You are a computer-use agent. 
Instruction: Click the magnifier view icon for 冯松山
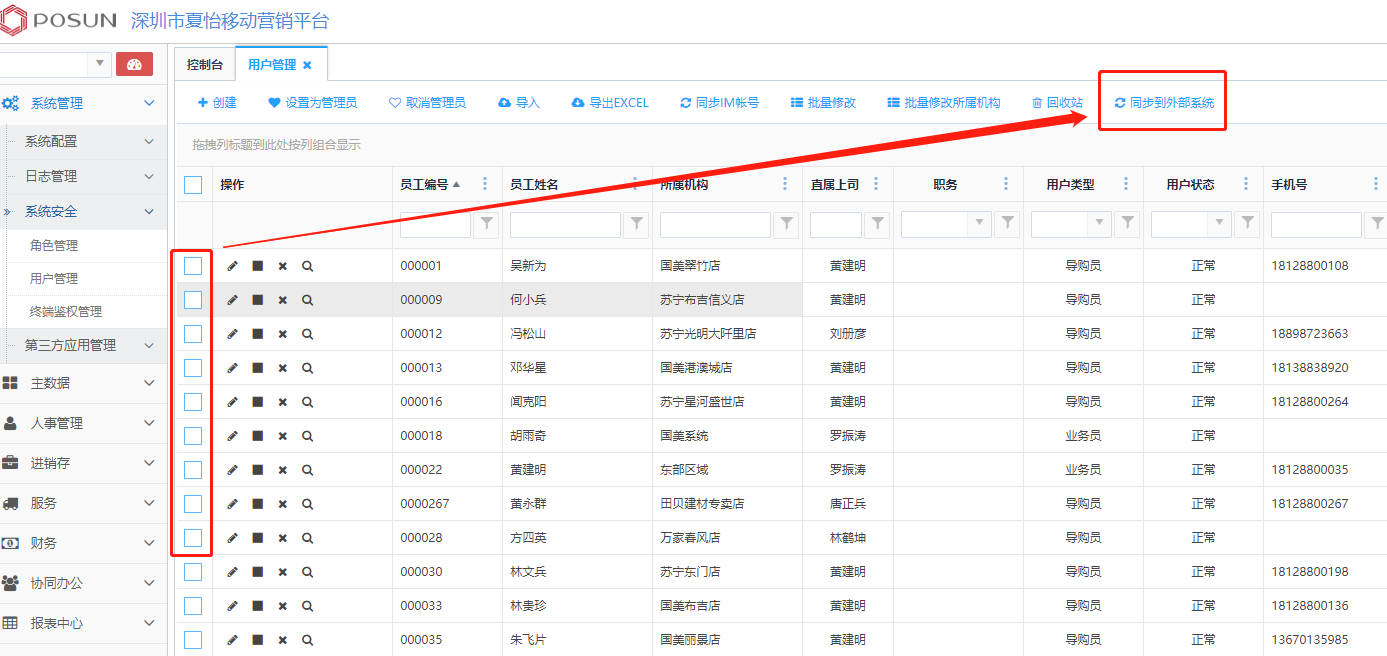[x=307, y=334]
